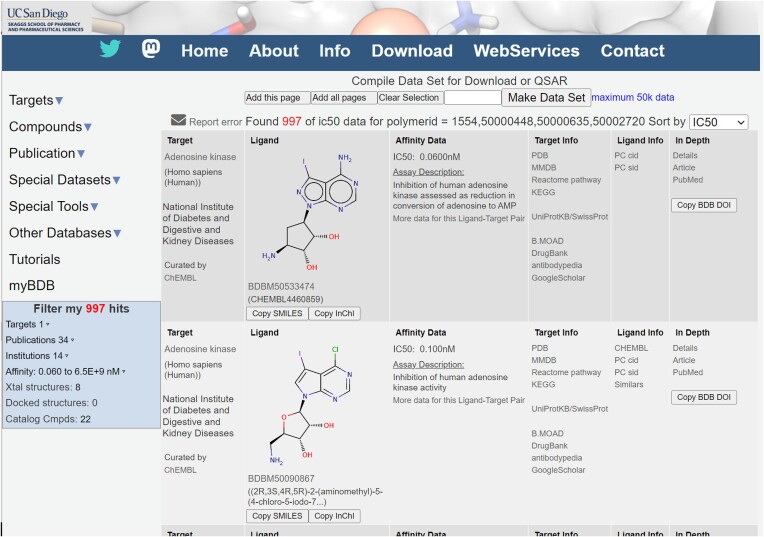
Task: Copy SMILES for ligand BDBM50533474
Action: coord(277,313)
